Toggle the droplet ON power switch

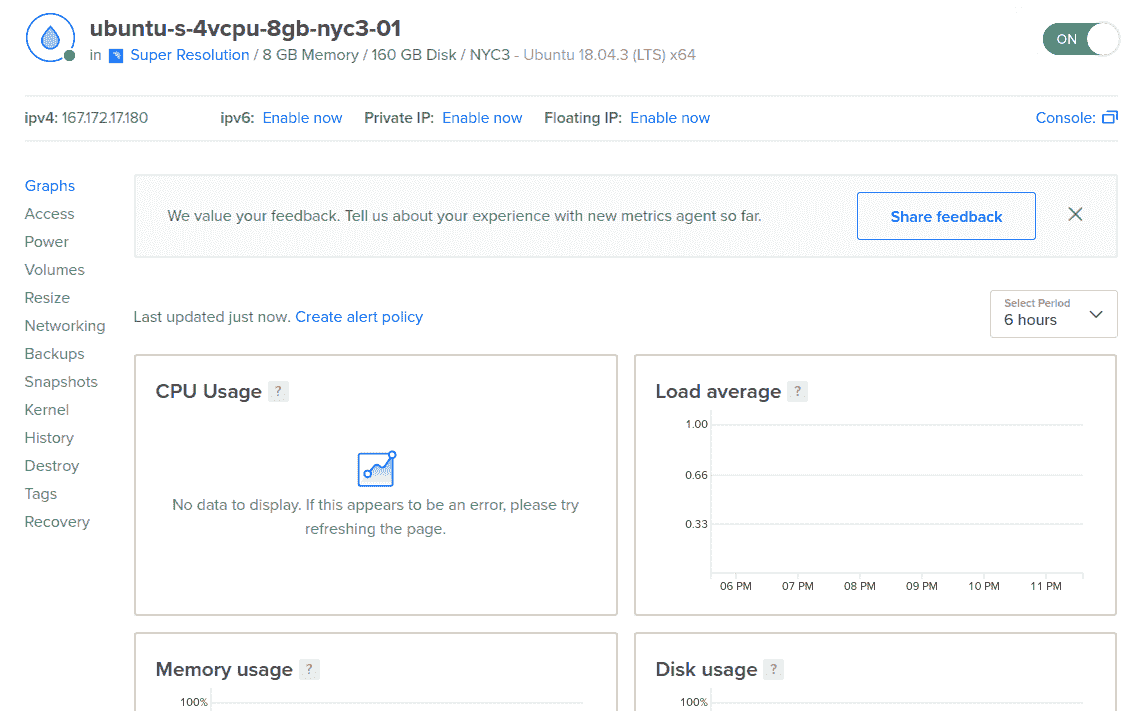click(1080, 39)
